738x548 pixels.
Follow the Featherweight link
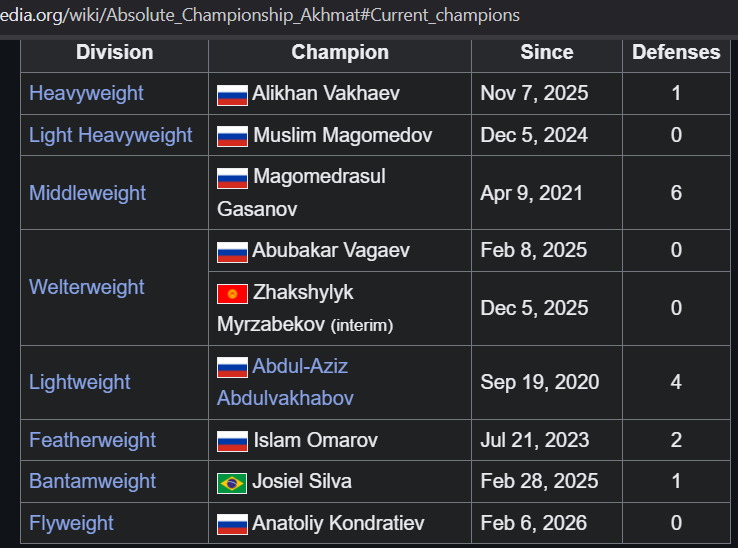point(92,440)
